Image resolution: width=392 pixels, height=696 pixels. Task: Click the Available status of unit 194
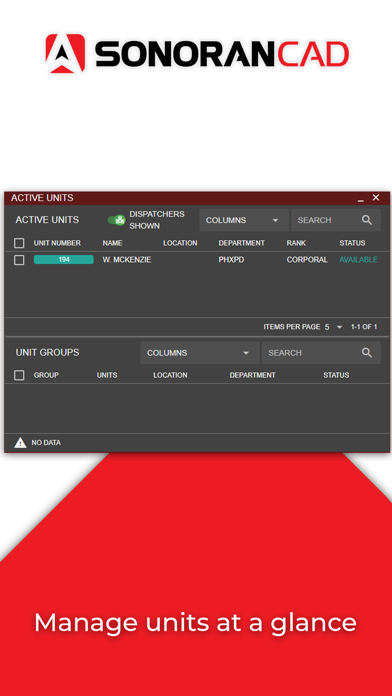click(x=359, y=260)
